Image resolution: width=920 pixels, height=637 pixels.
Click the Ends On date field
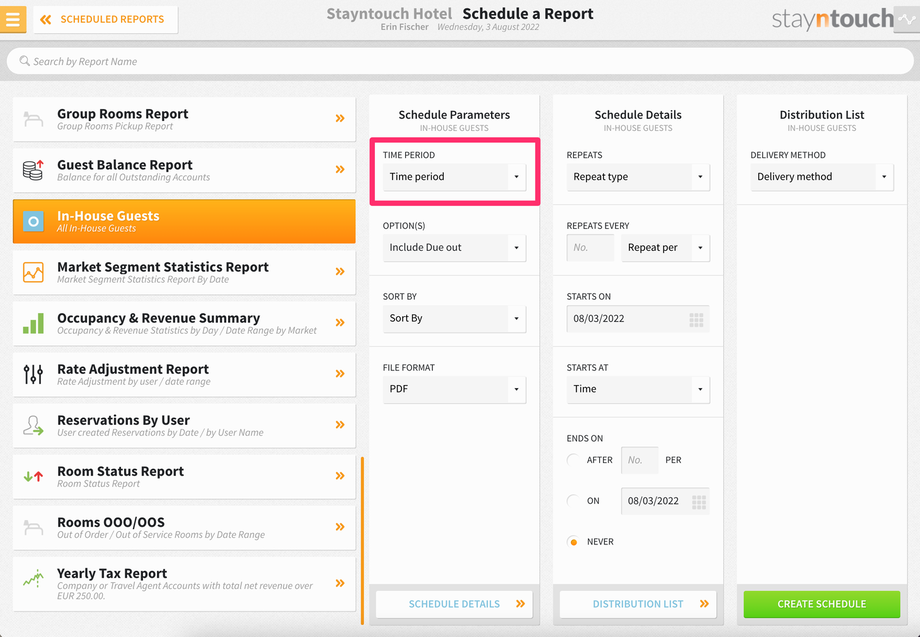point(665,501)
